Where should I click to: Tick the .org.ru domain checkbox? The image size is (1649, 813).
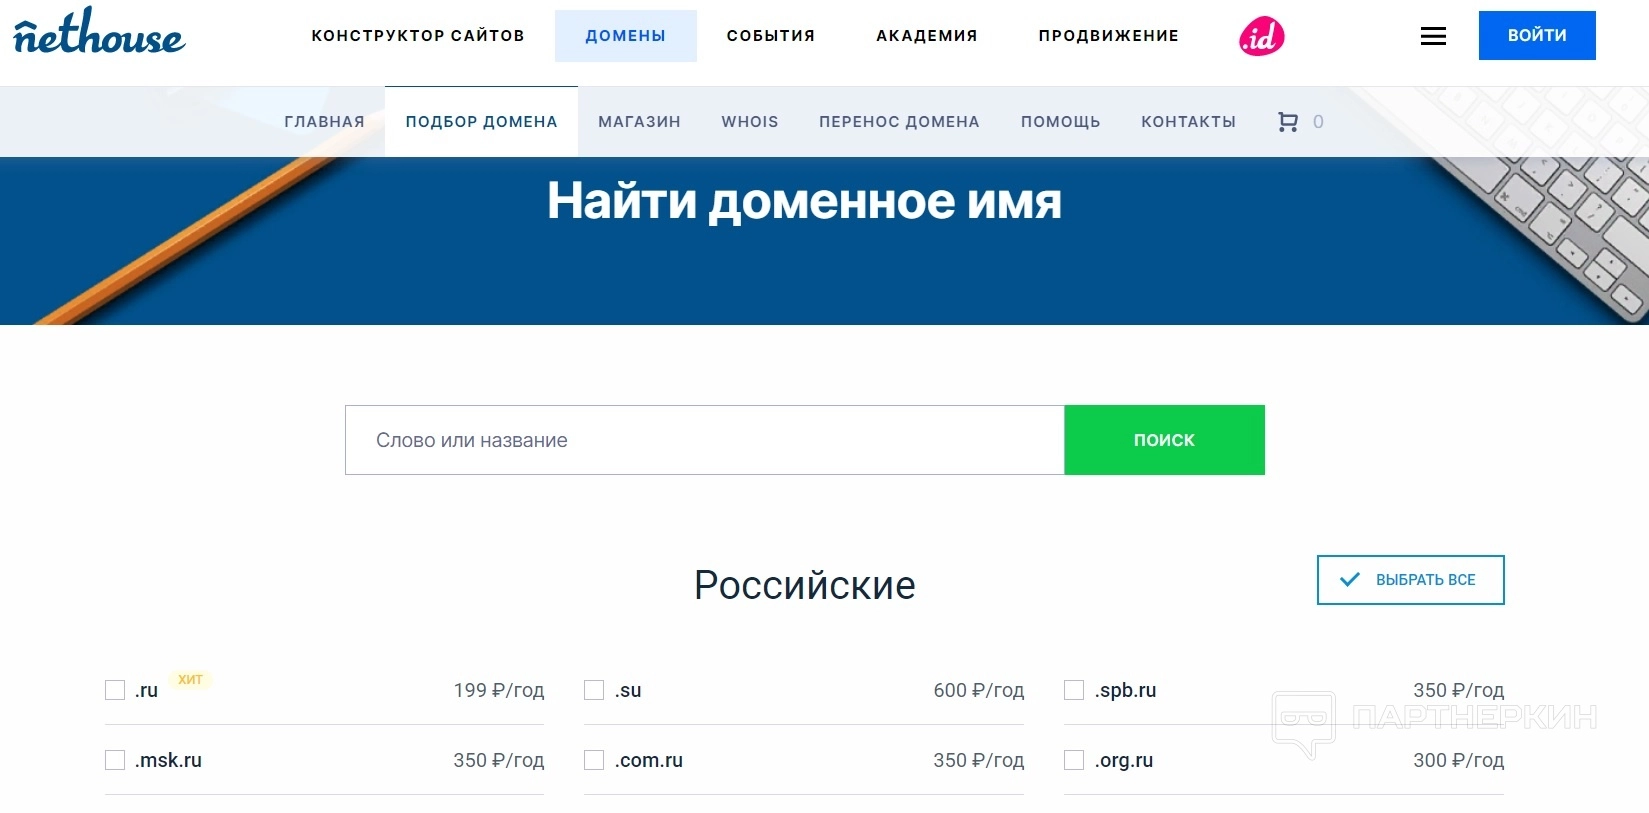(1074, 760)
